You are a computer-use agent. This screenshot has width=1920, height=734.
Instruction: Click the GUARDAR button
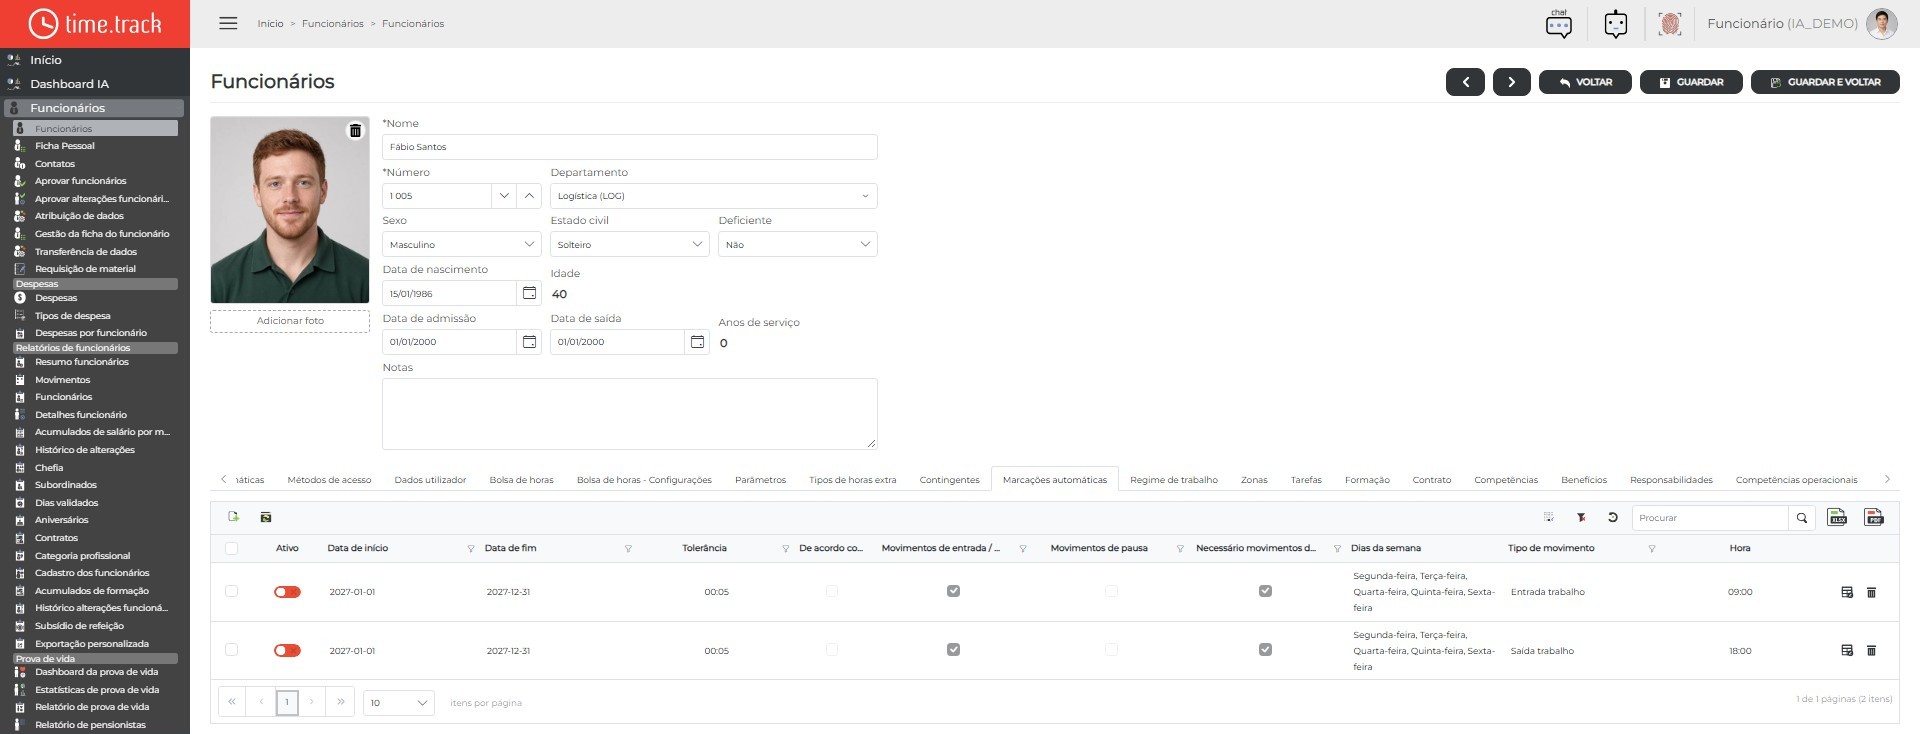(x=1691, y=82)
